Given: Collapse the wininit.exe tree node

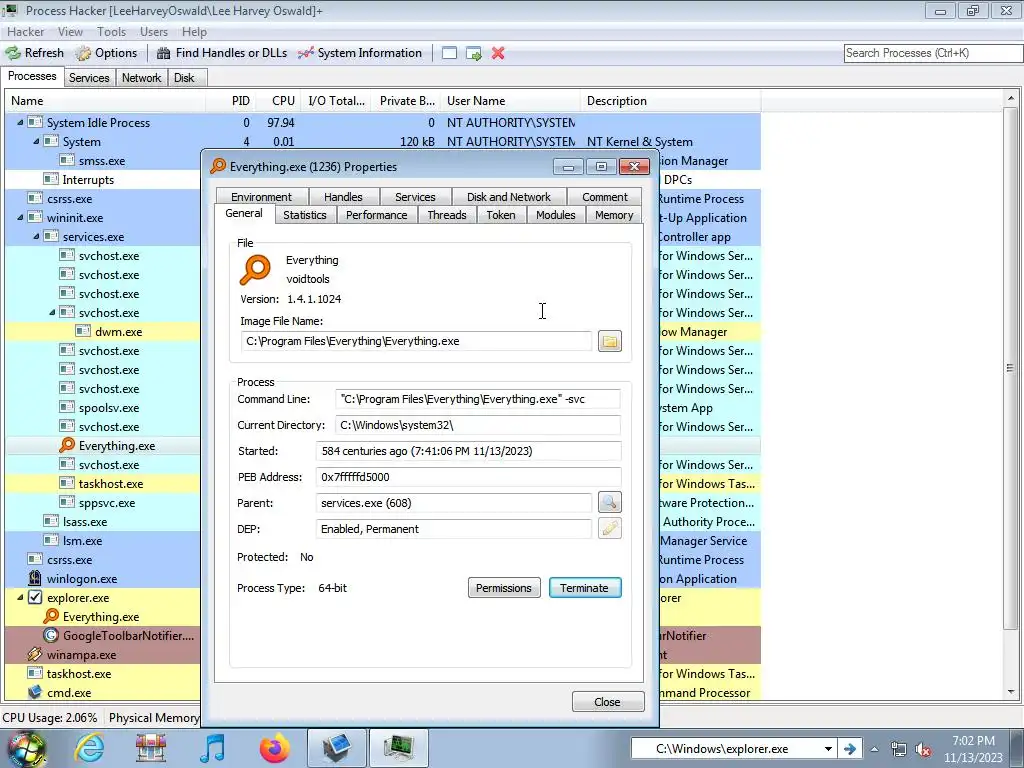Looking at the screenshot, I should [20, 217].
